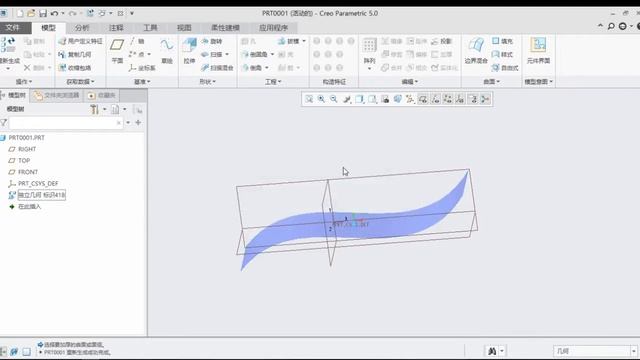Viewport: 640px width, 360px height.
Task: Select the 扫描混合 (Swept Blend) tool
Action: pos(218,68)
